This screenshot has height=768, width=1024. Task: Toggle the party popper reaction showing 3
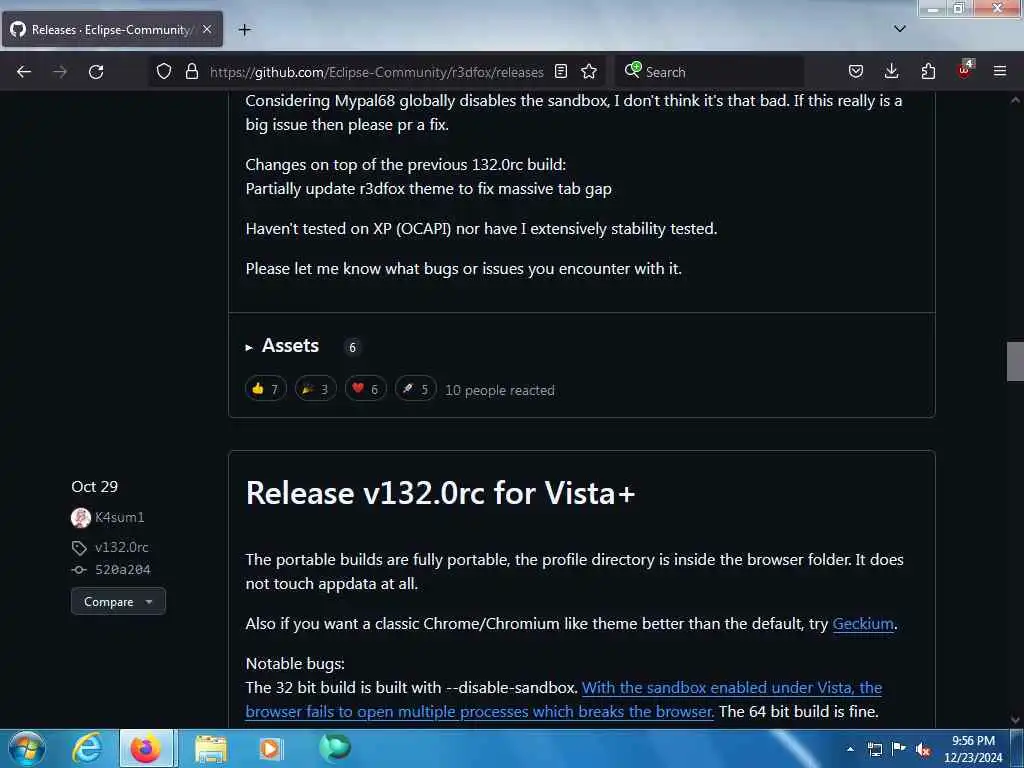(x=315, y=389)
